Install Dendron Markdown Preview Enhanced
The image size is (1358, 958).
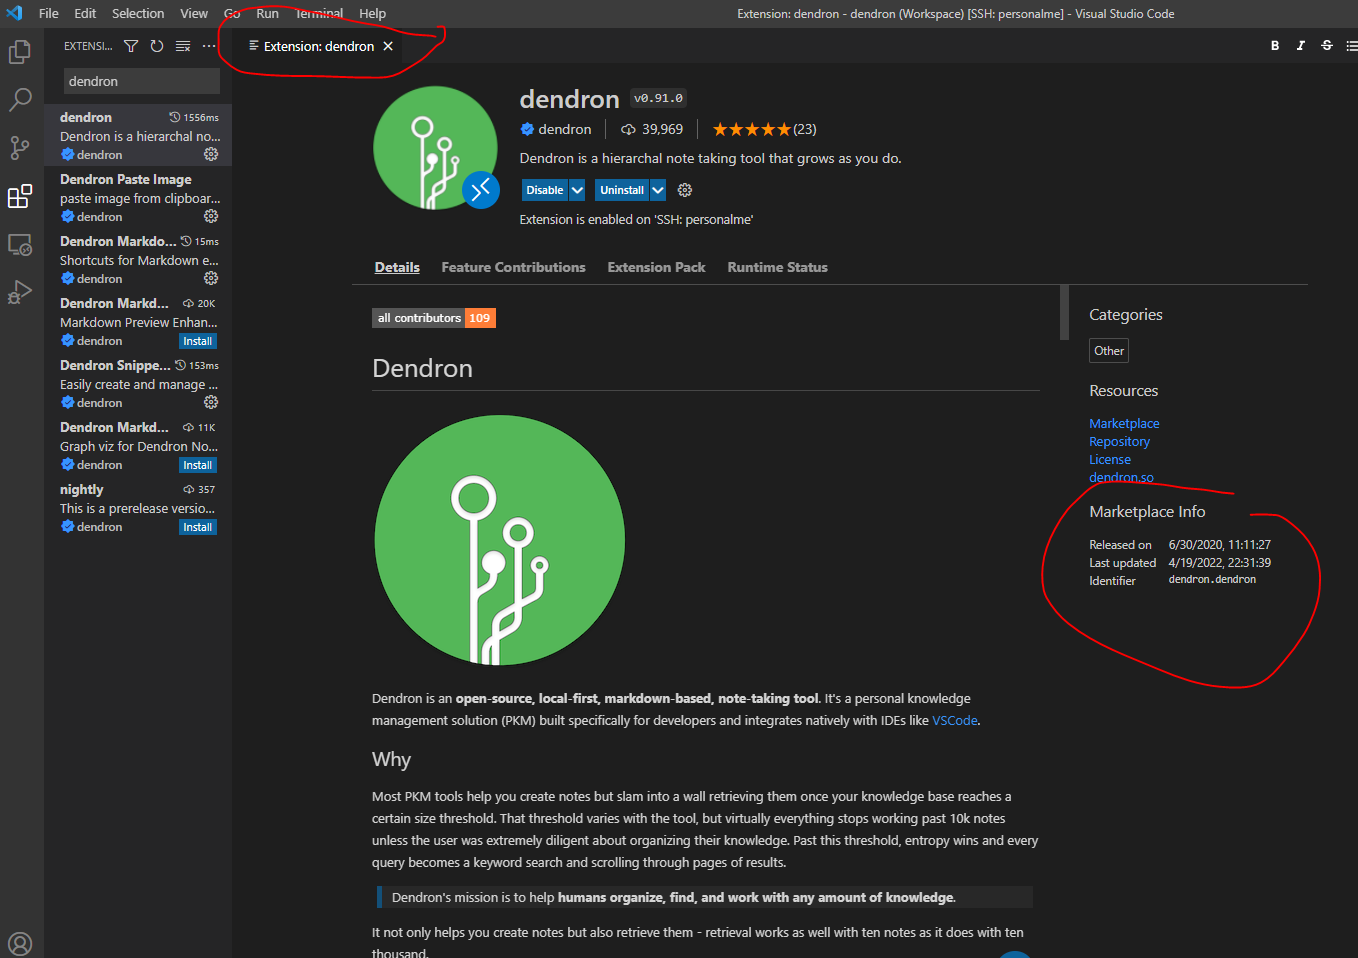[198, 341]
